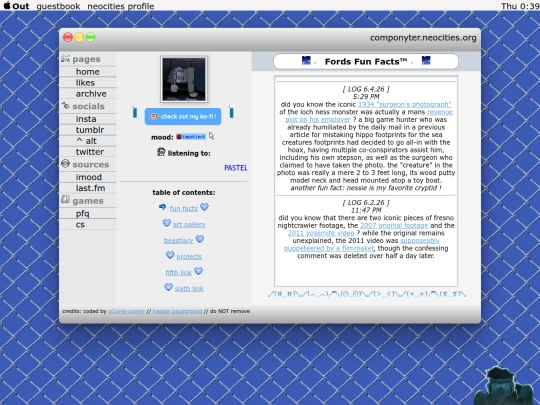540x405 pixels.
Task: Open the sixth link entry
Action: coord(189,289)
